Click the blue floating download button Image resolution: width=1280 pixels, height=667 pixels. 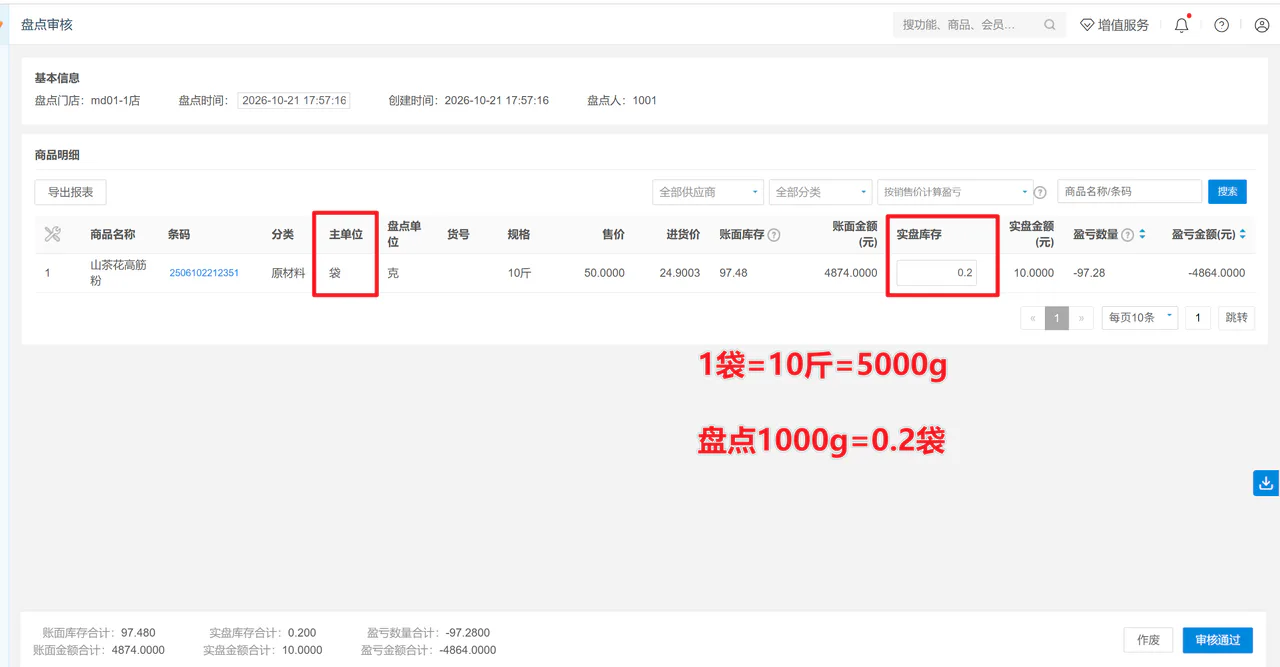coord(1266,483)
